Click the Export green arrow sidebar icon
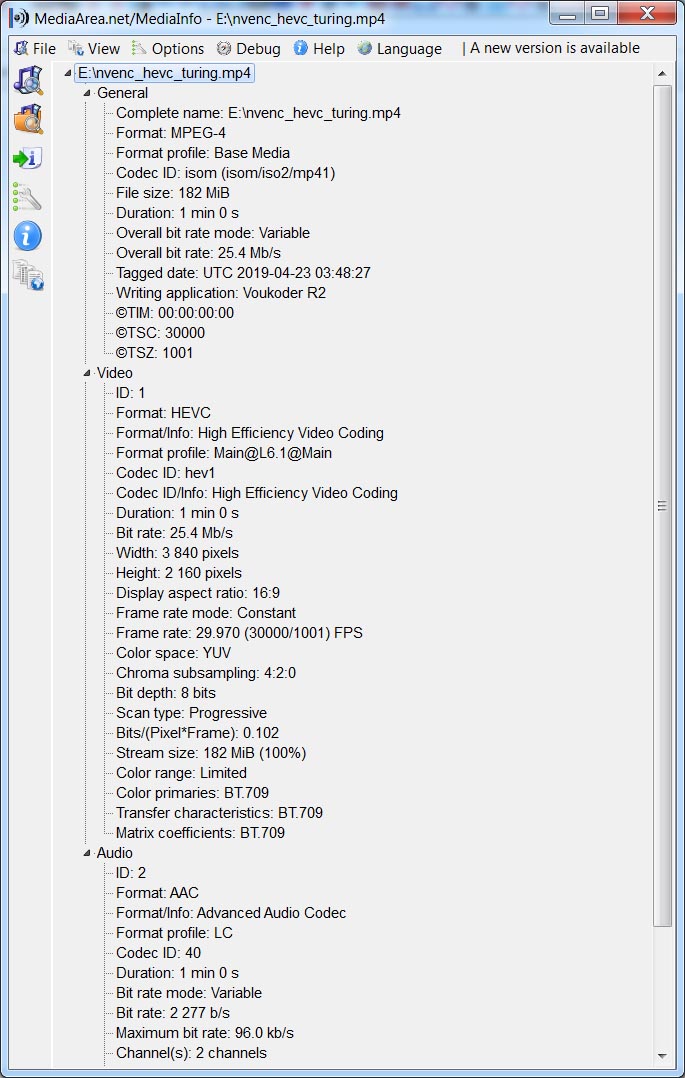 click(28, 159)
